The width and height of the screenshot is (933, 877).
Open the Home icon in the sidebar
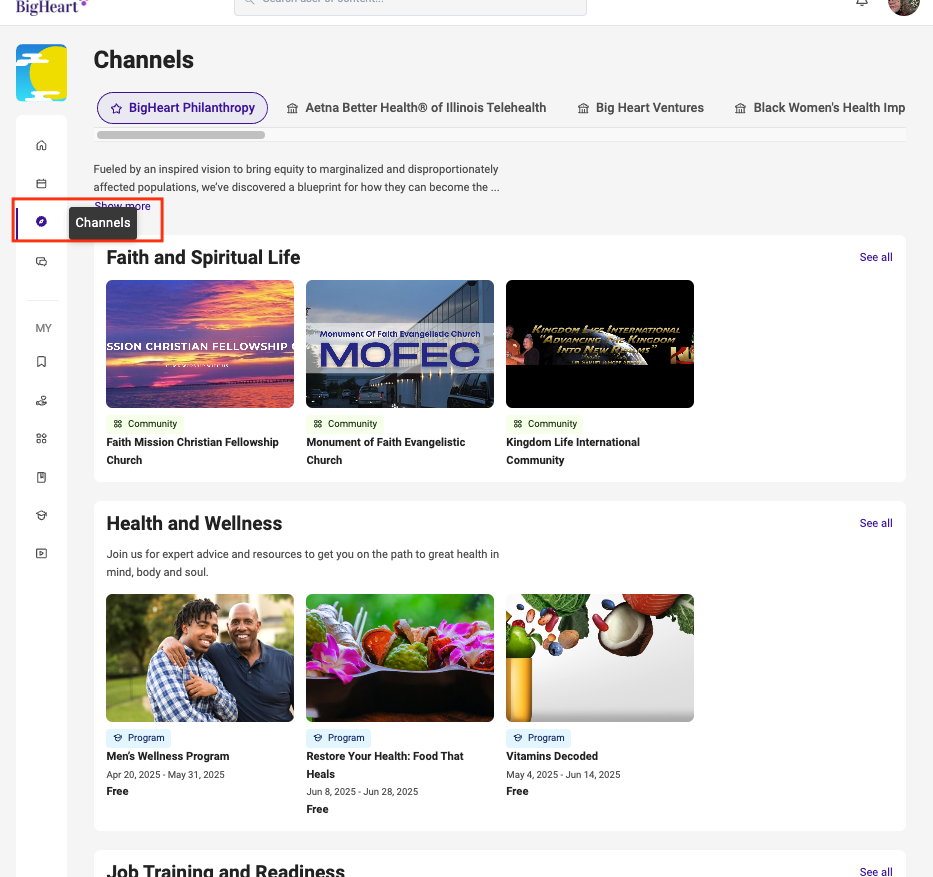[x=41, y=145]
